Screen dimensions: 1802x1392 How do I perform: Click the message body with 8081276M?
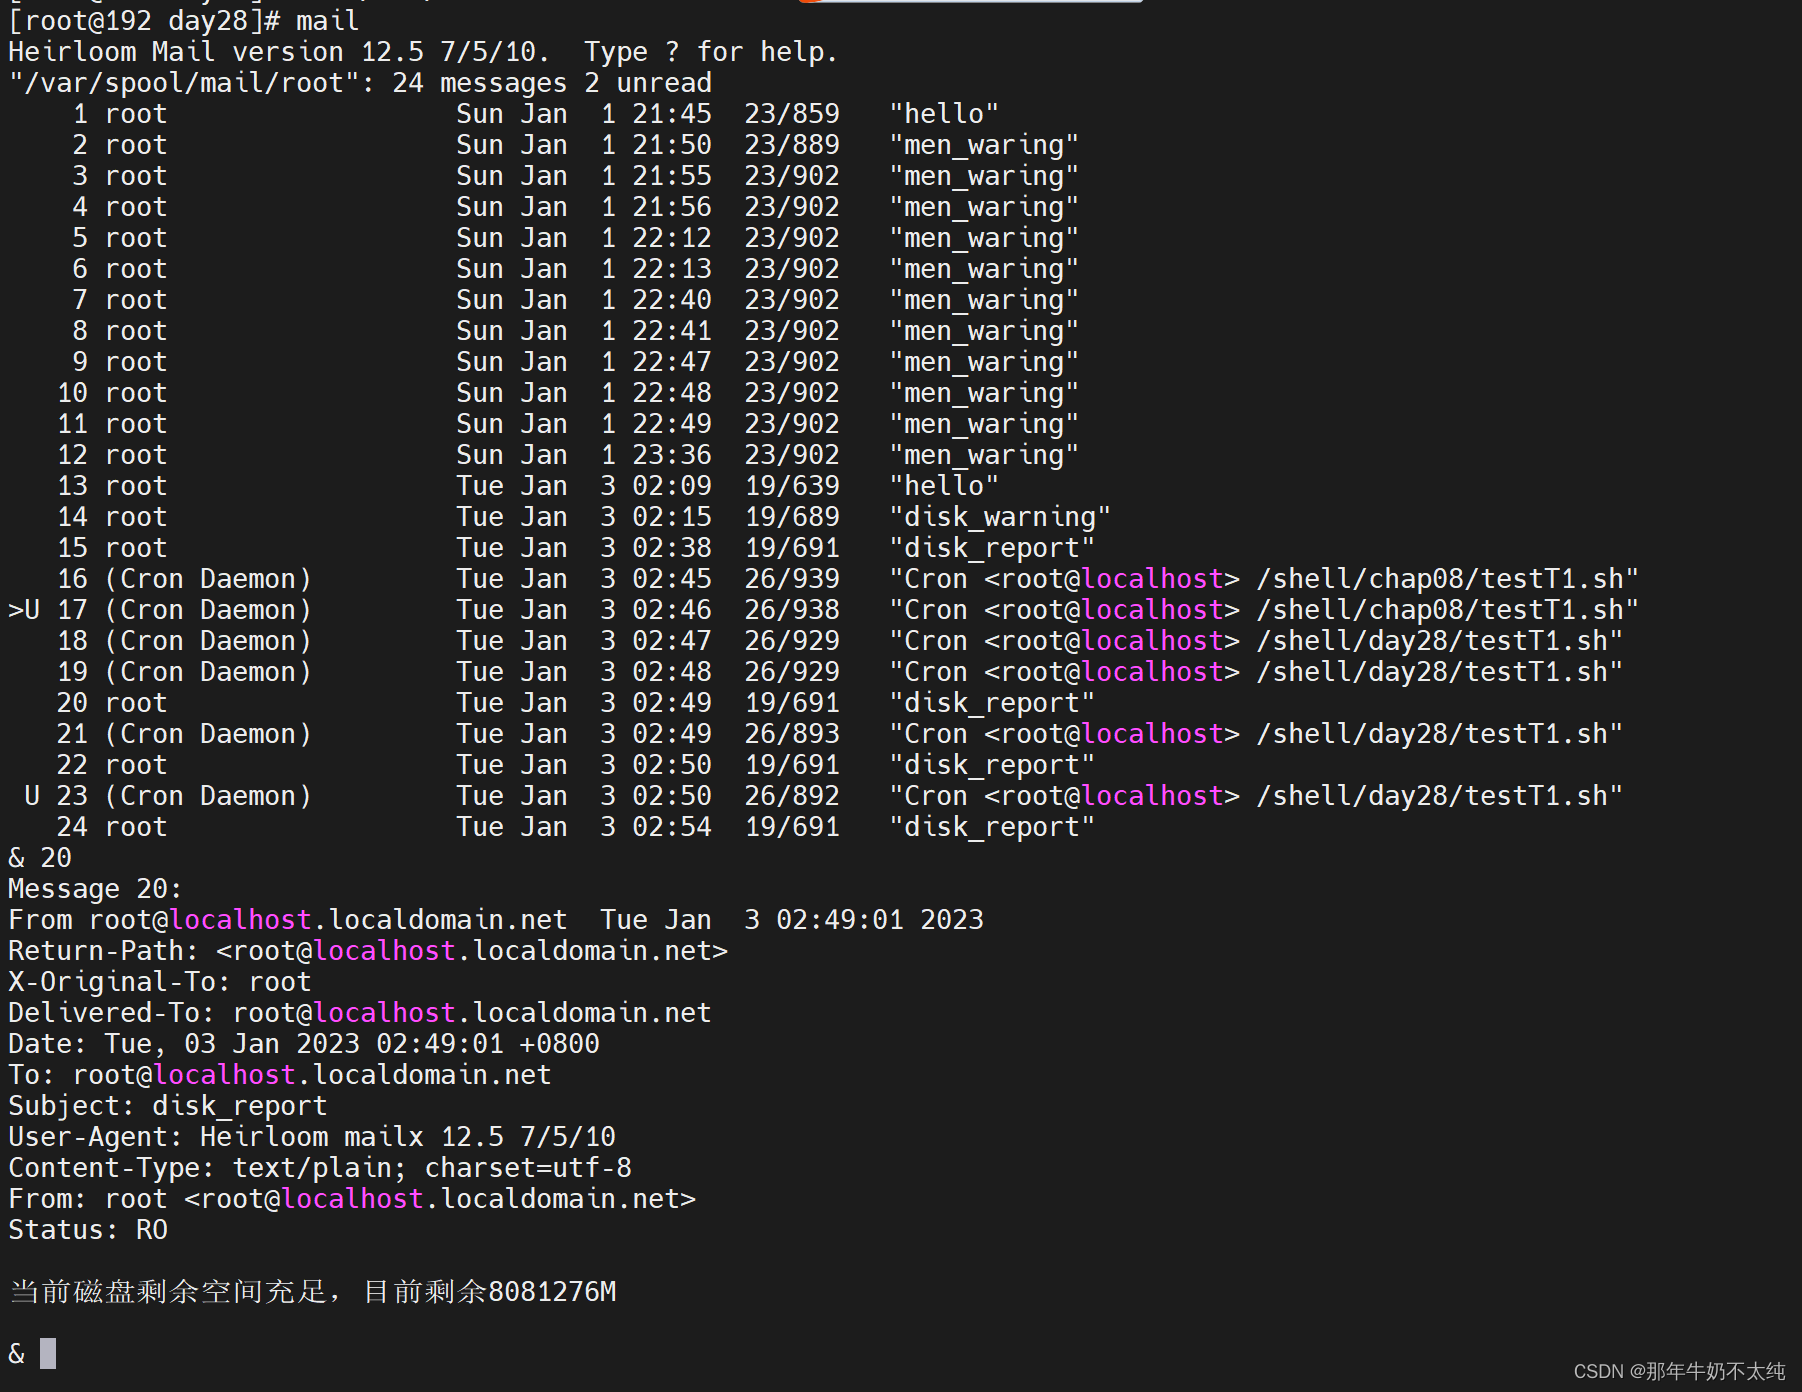point(313,1292)
